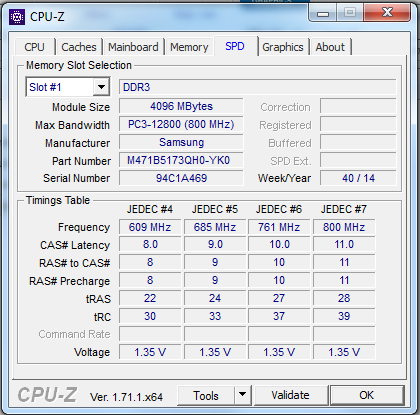Open the Graphics tab
This screenshot has width=420, height=415.
[283, 47]
